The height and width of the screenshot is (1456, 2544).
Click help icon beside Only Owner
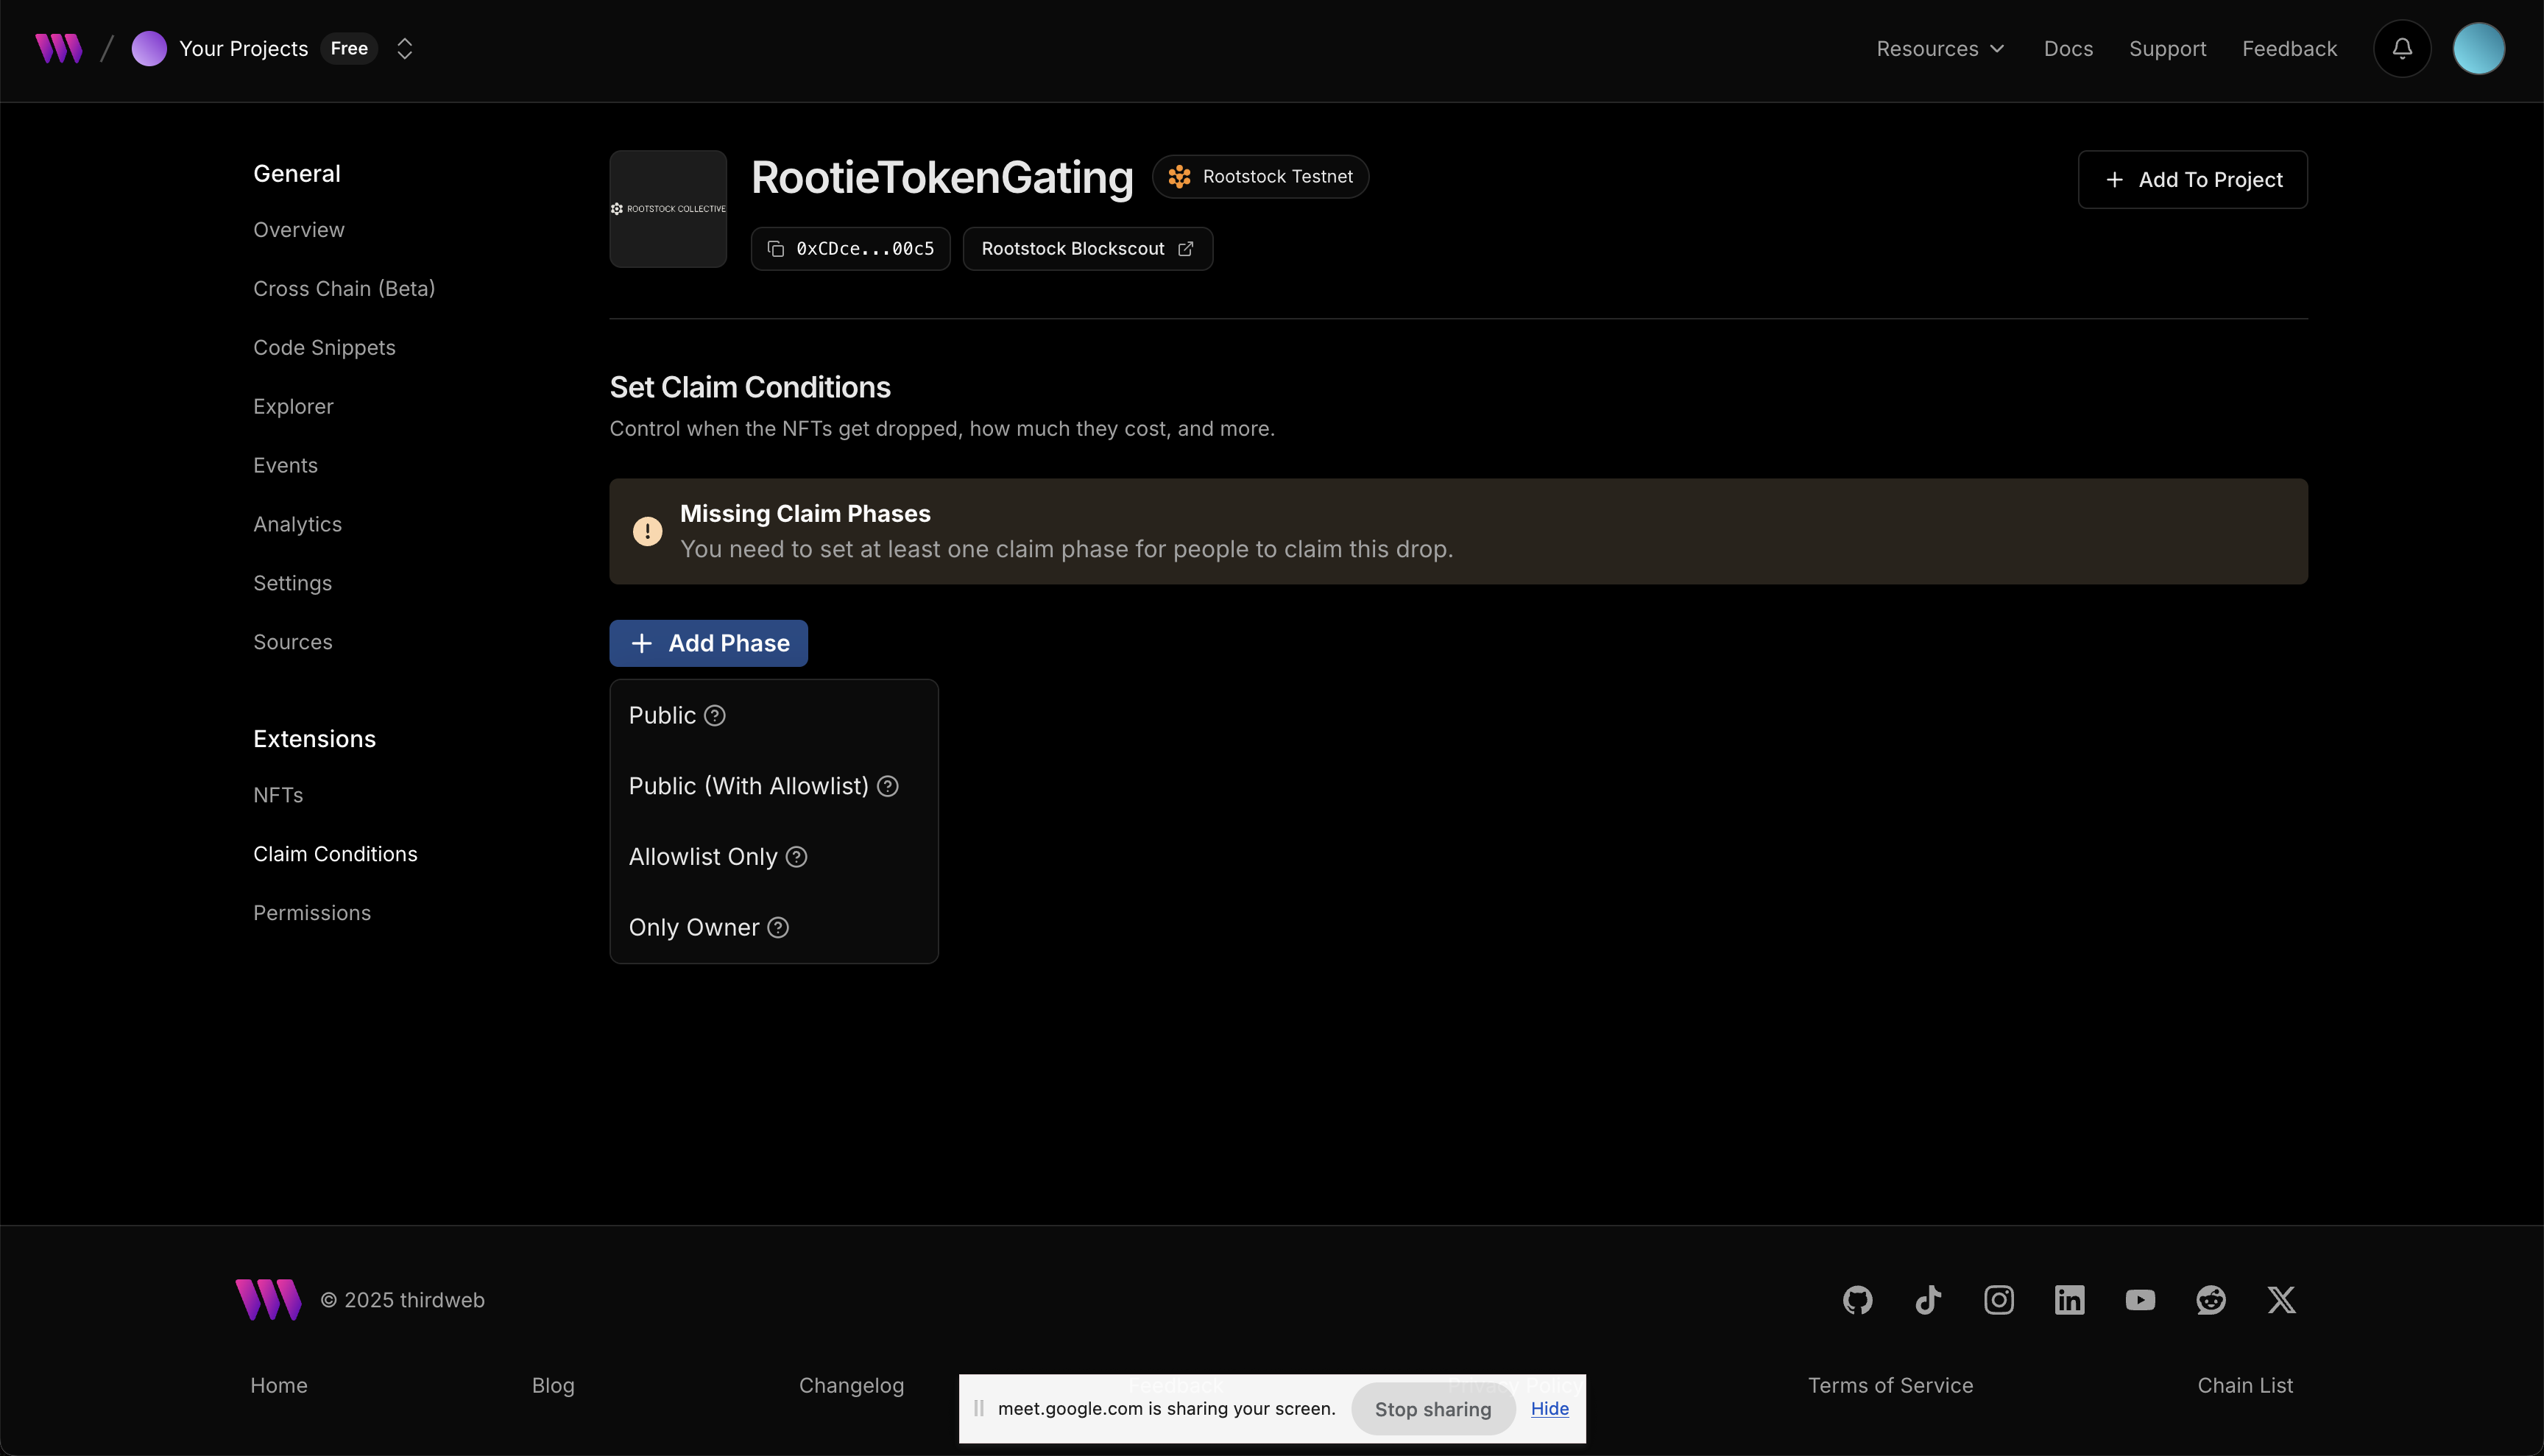(778, 928)
